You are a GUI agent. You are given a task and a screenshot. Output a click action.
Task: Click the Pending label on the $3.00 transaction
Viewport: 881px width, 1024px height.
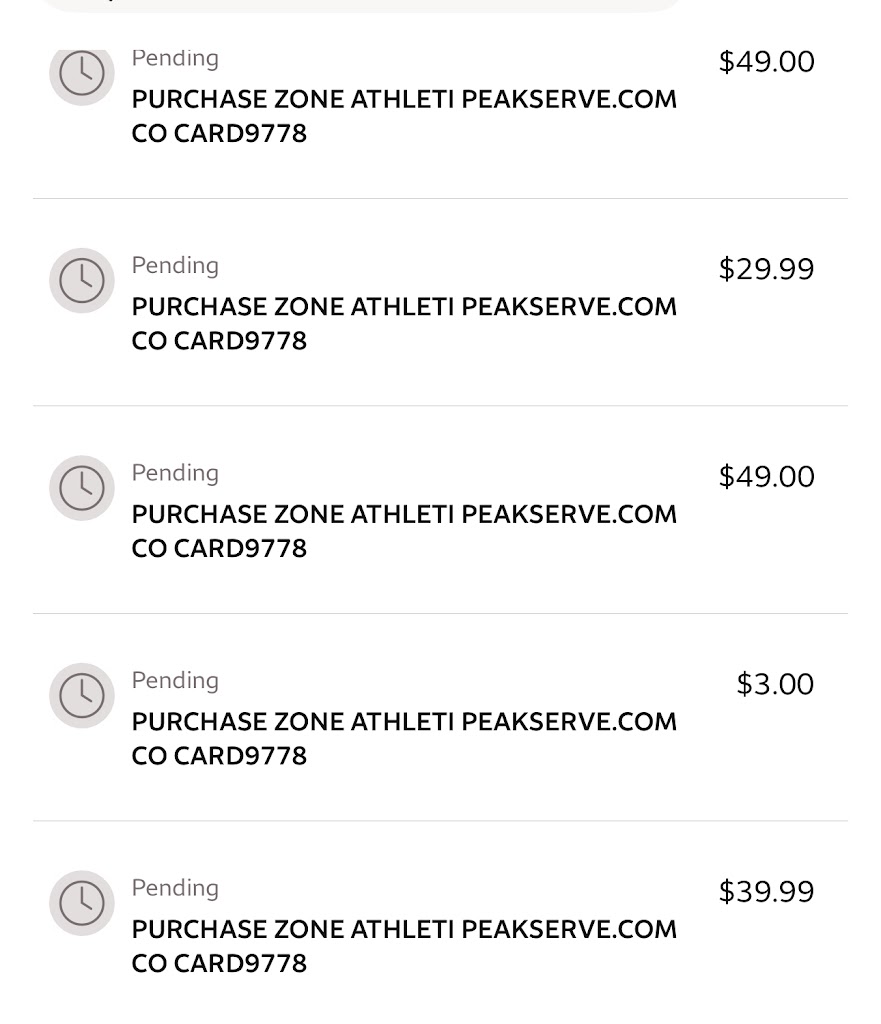(x=175, y=680)
